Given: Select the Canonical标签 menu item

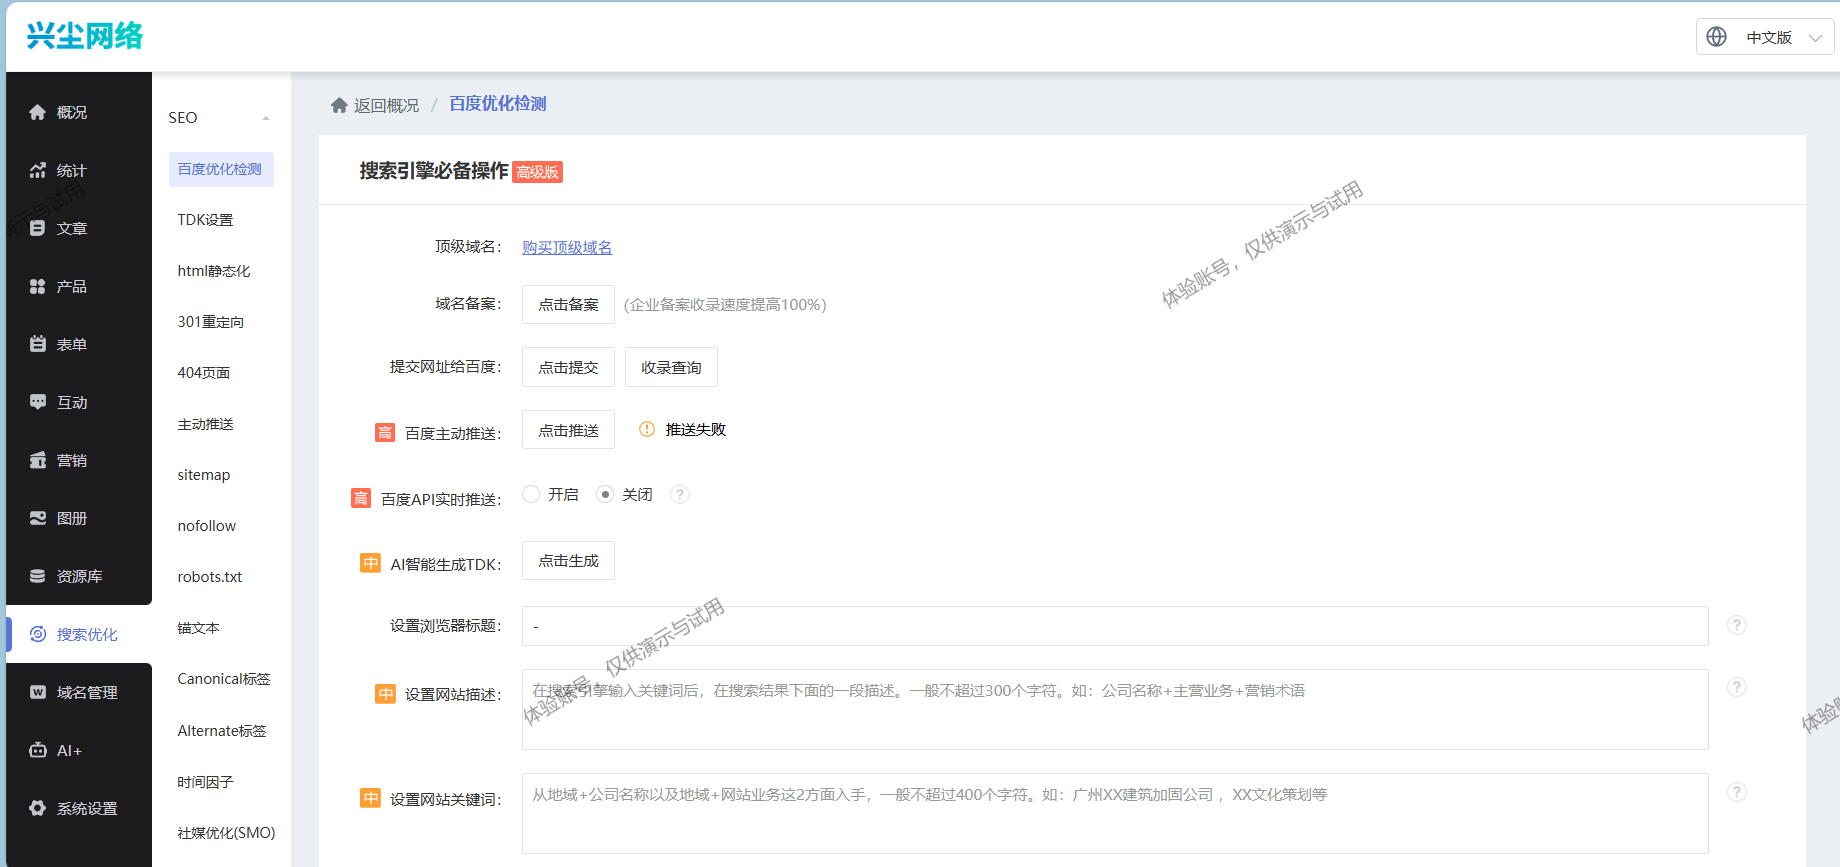Looking at the screenshot, I should coord(224,679).
